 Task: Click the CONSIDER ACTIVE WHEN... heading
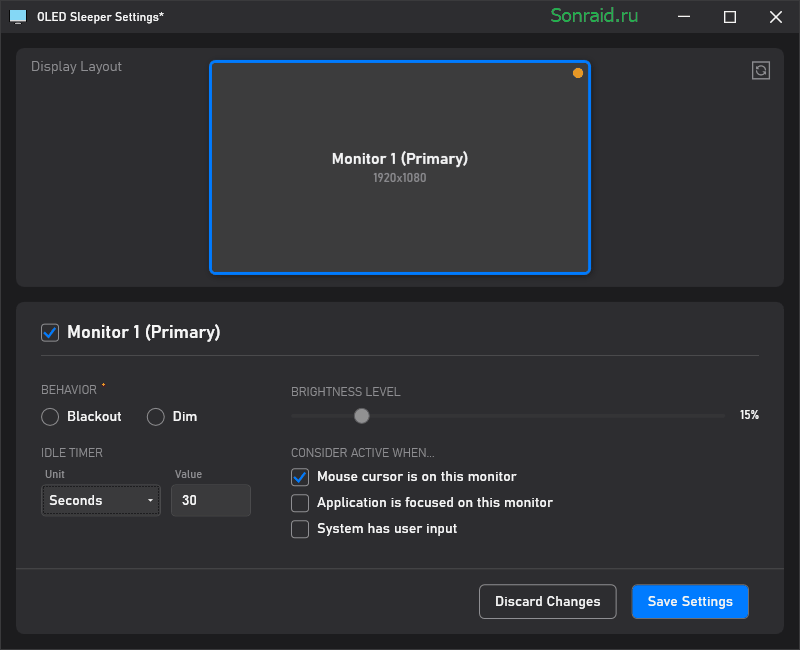click(x=363, y=453)
